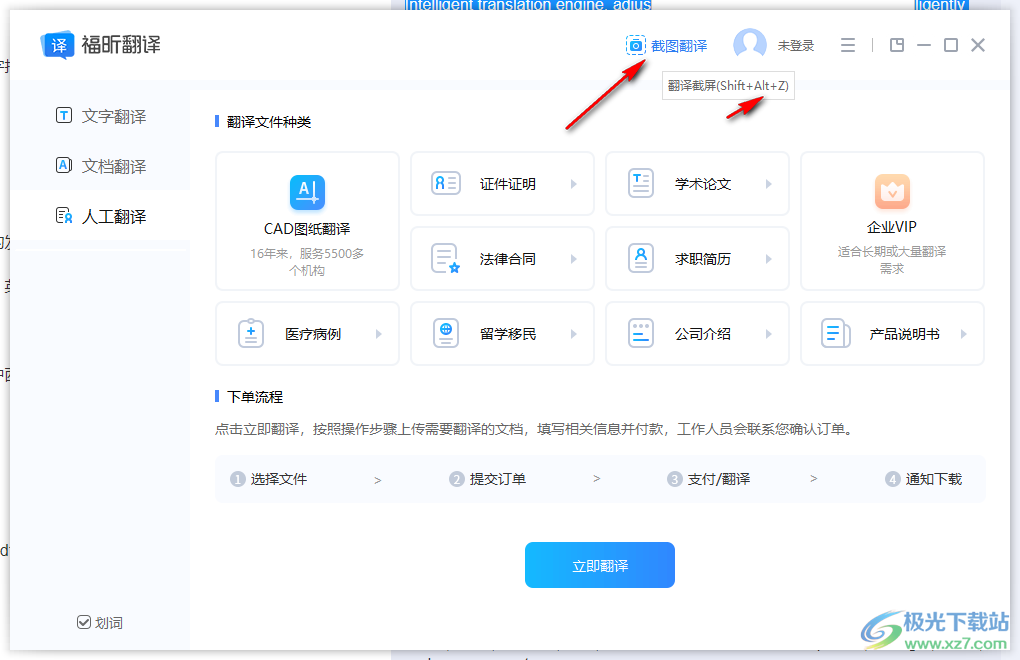Click the 公司介绍 label
The height and width of the screenshot is (660, 1020).
[703, 334]
